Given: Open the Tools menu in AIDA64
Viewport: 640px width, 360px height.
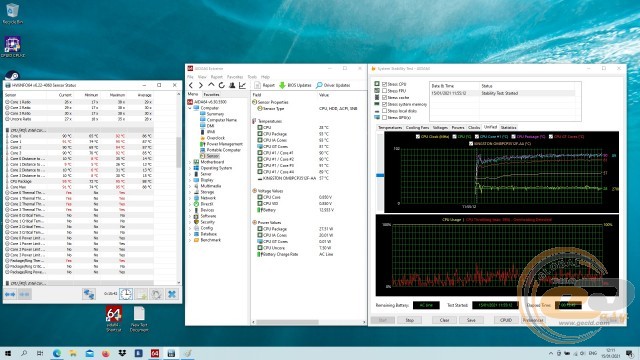Looking at the screenshot, I should 252,77.
